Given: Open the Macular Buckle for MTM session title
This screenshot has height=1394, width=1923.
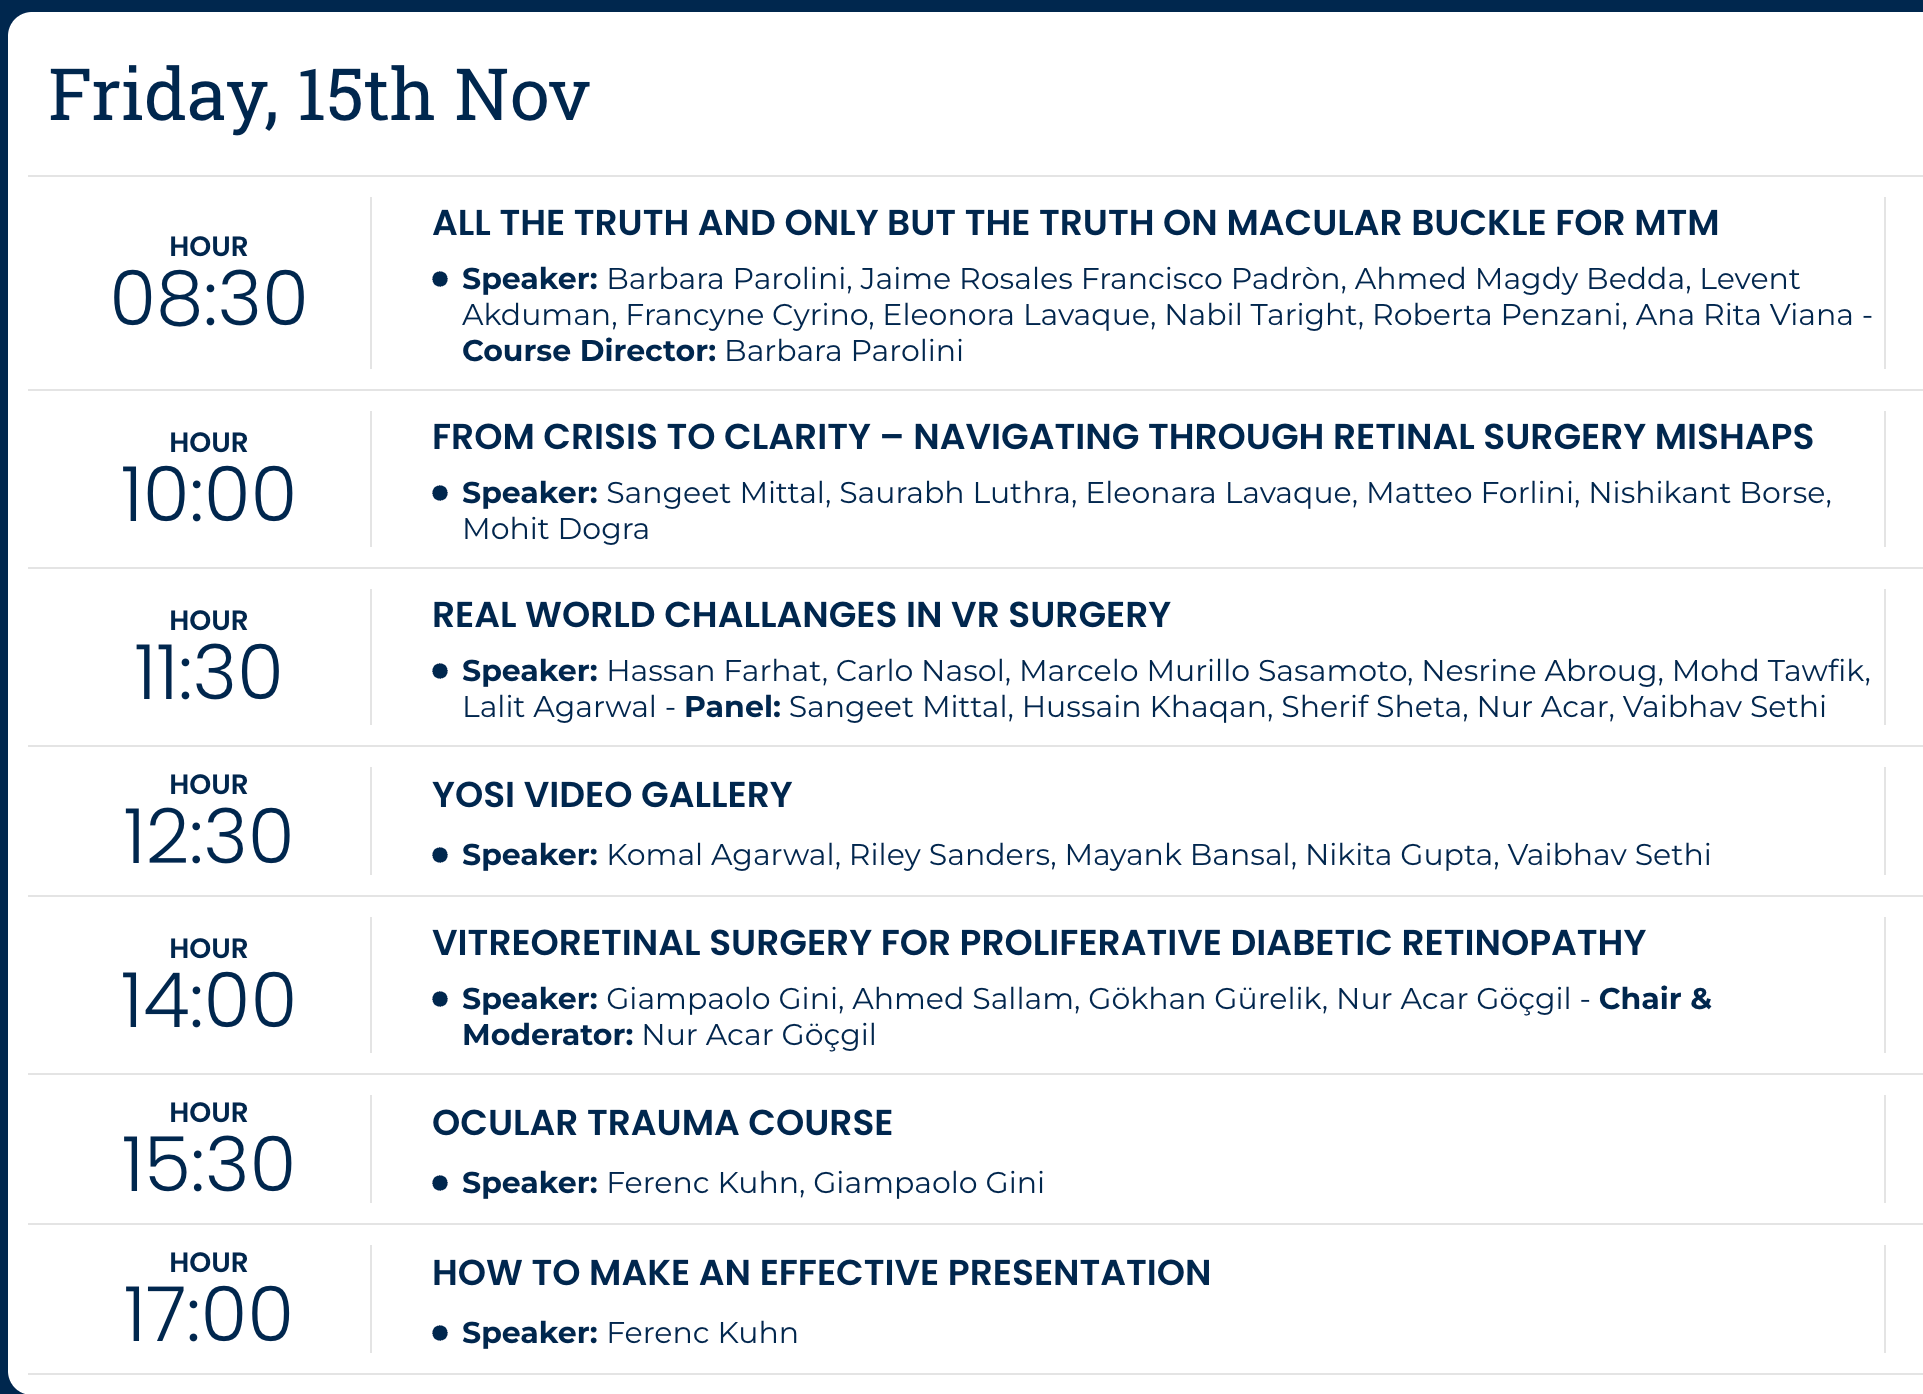Looking at the screenshot, I should tap(1075, 223).
